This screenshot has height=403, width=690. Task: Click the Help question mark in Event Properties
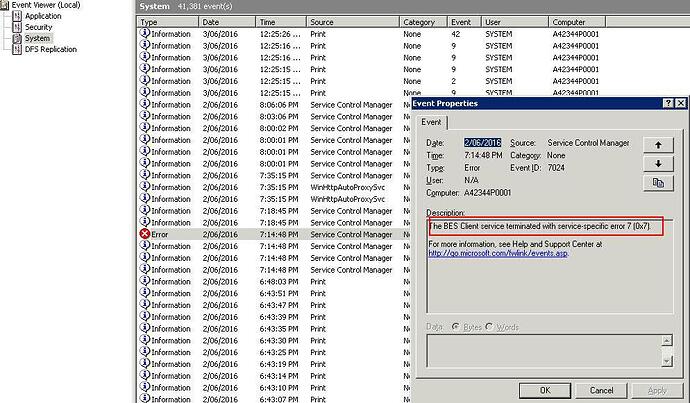(668, 103)
